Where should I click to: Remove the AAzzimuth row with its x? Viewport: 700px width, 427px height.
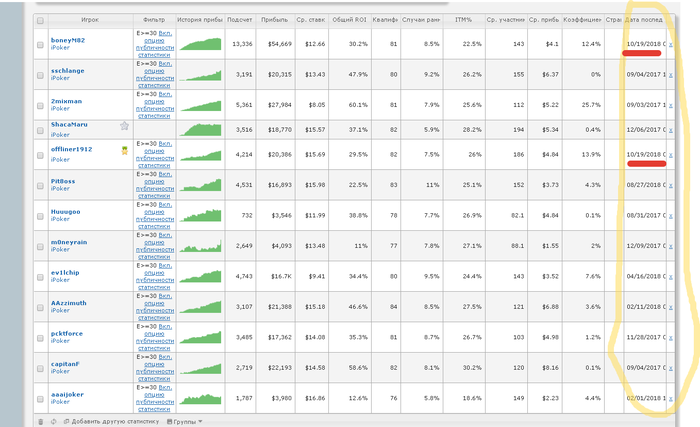click(x=671, y=307)
